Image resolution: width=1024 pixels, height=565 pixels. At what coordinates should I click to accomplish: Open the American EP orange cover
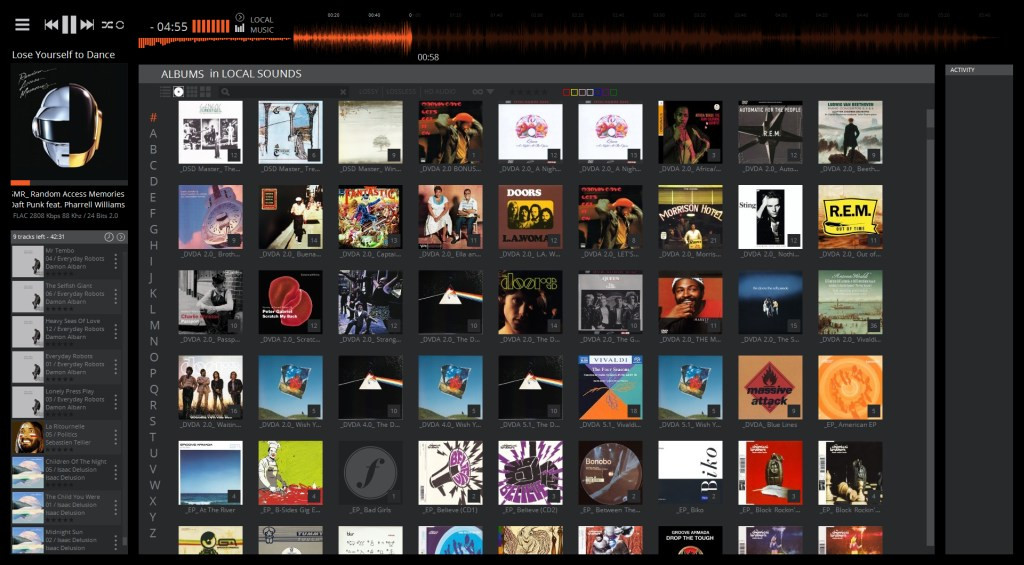(x=850, y=387)
